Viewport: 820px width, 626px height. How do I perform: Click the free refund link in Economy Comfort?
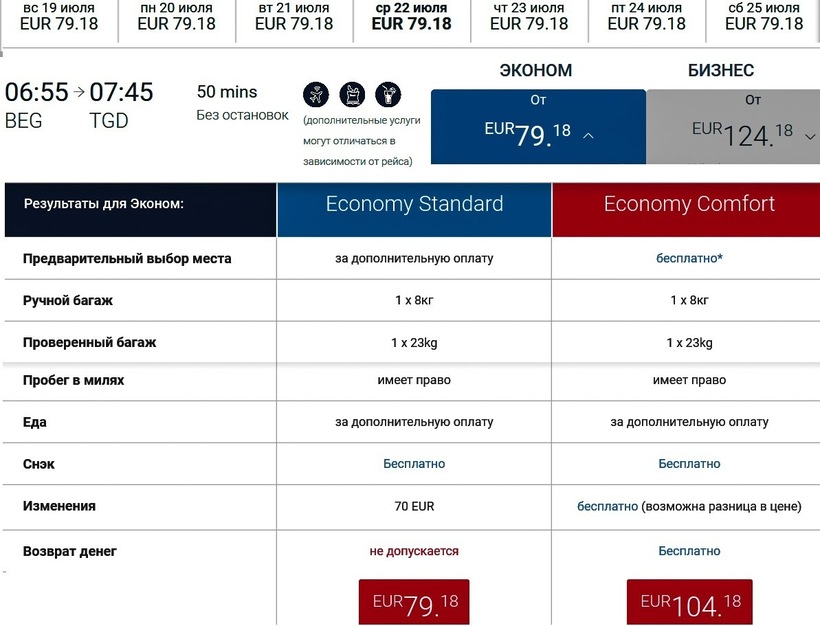tap(689, 551)
